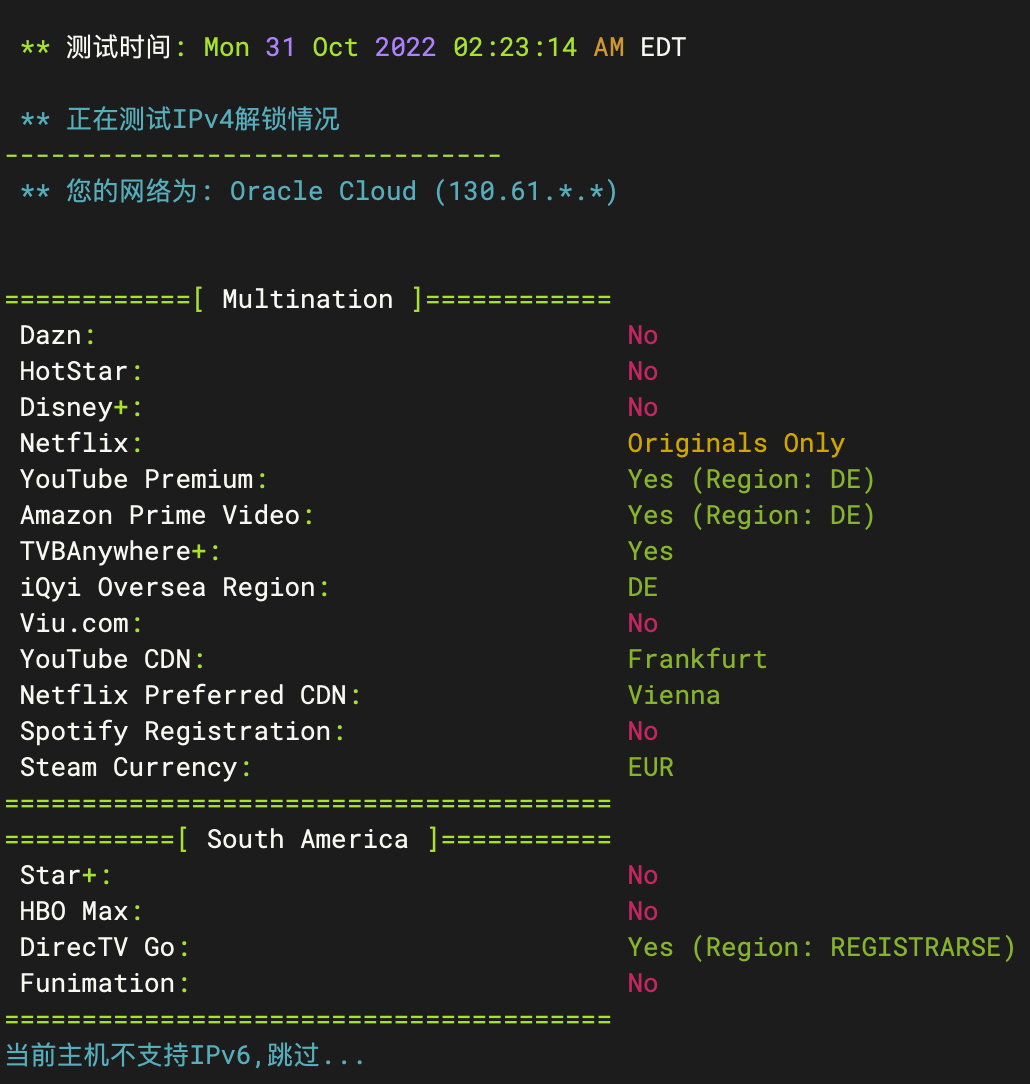Click the EUR Steam Currency value
Viewport: 1030px width, 1084px height.
point(650,767)
